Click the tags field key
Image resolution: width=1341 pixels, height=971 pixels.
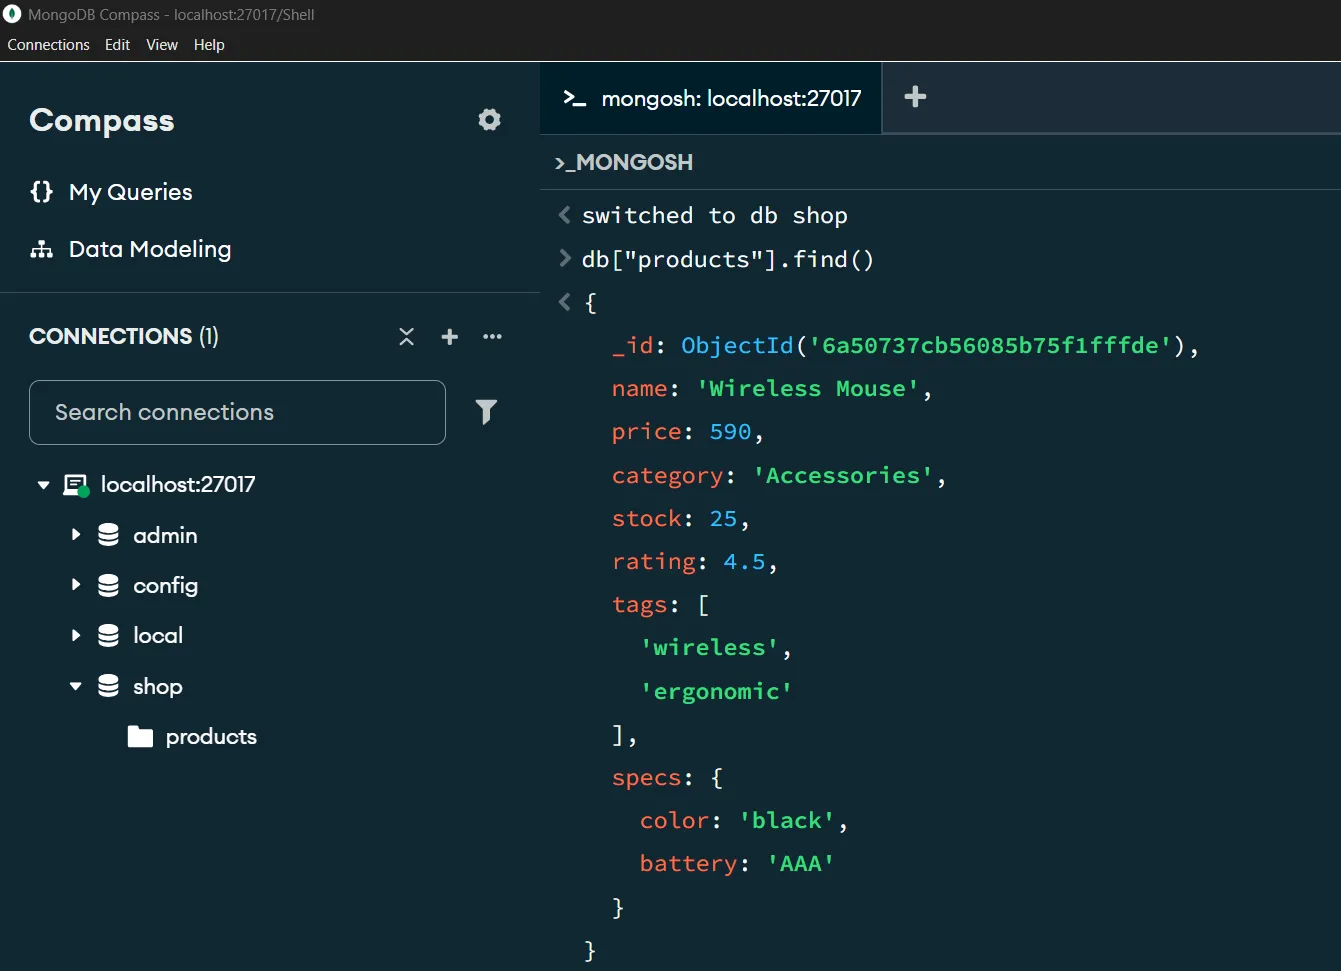point(639,605)
